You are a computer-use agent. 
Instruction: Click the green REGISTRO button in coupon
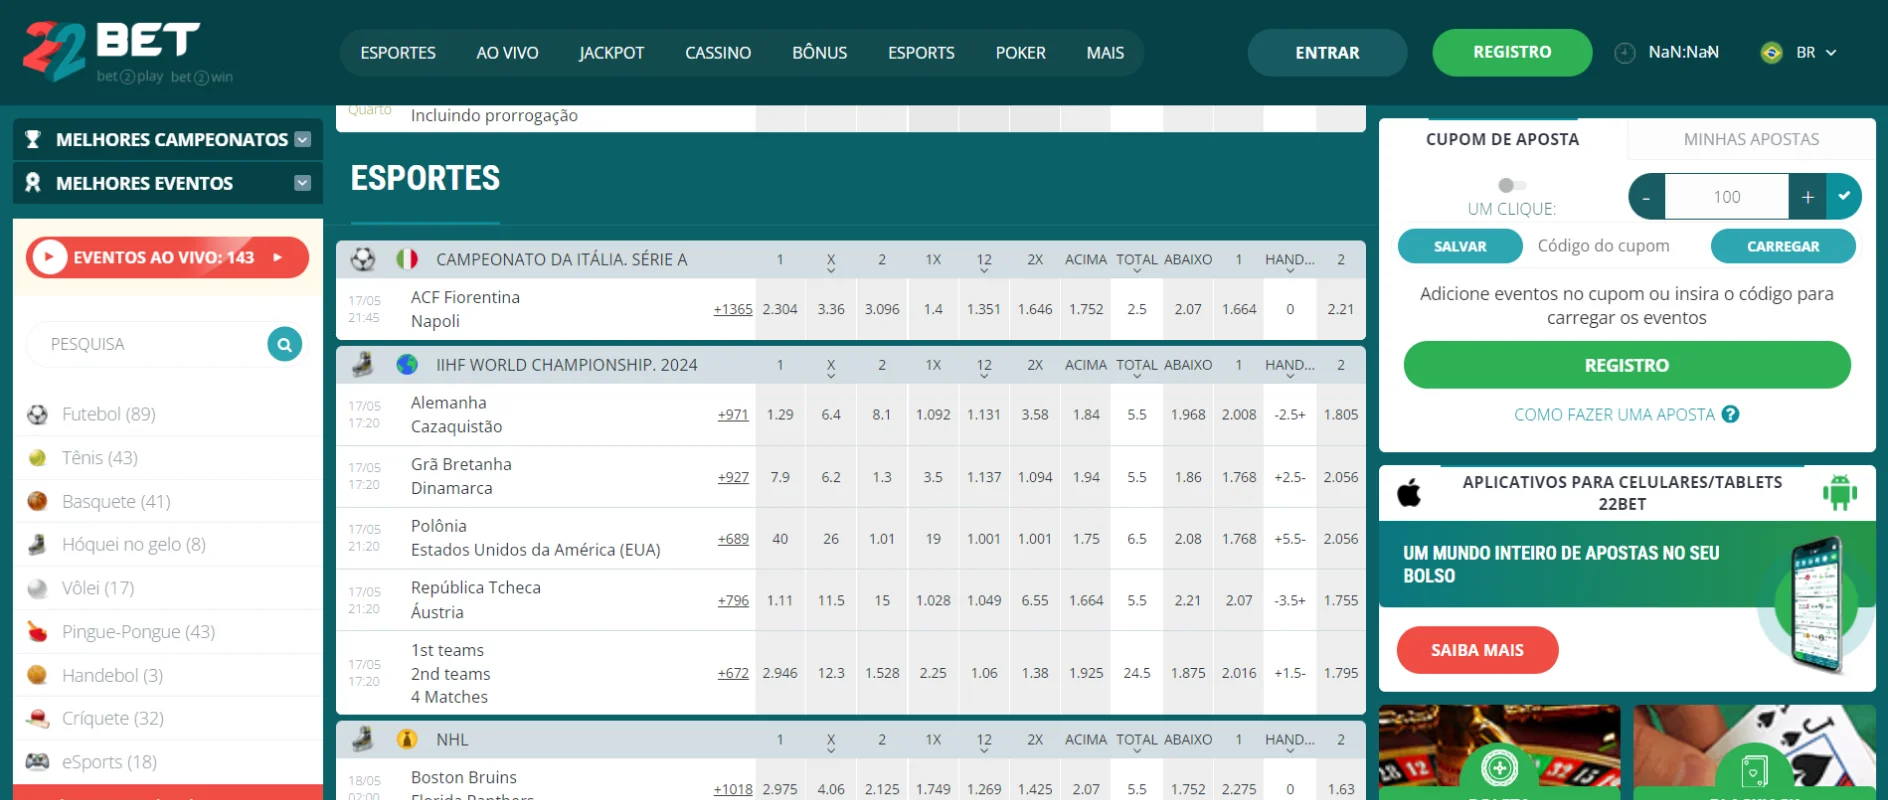[x=1627, y=365]
